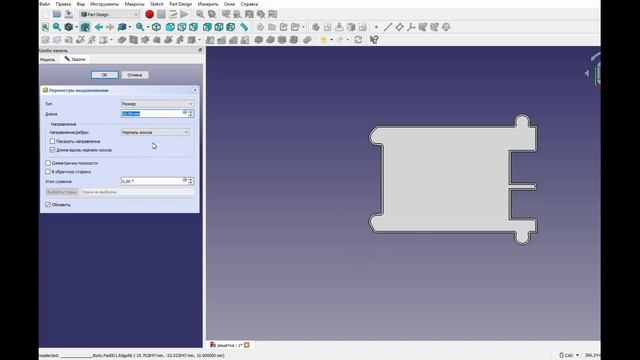
Task: Click the Go back green arrow
Action: click(99, 27)
